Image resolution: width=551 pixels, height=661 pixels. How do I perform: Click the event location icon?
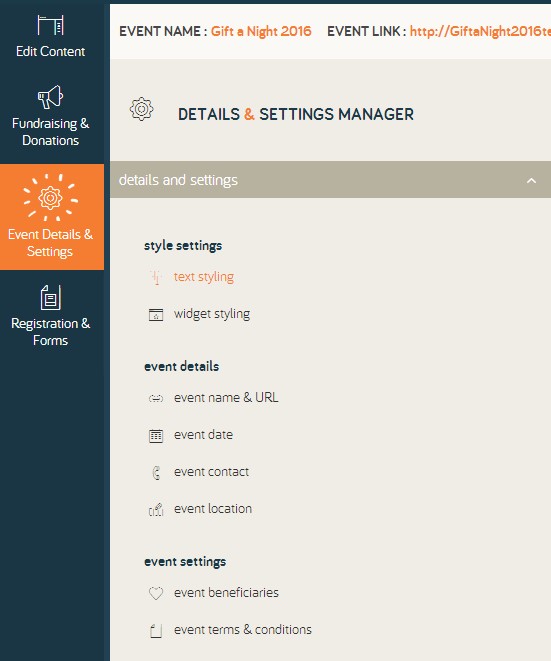156,510
